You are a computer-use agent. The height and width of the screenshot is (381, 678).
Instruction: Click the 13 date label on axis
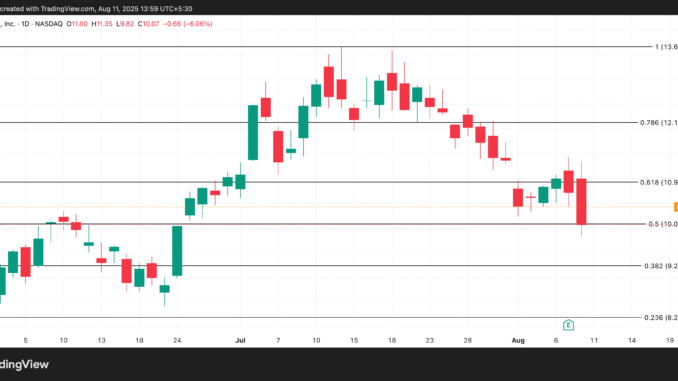pos(101,340)
